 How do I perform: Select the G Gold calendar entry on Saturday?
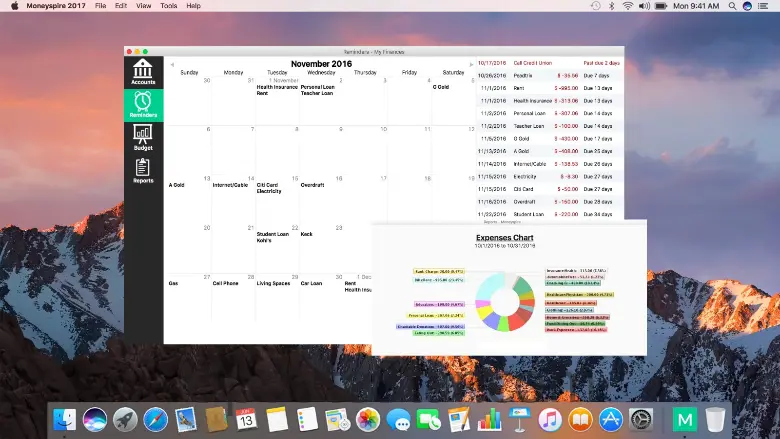(x=441, y=87)
